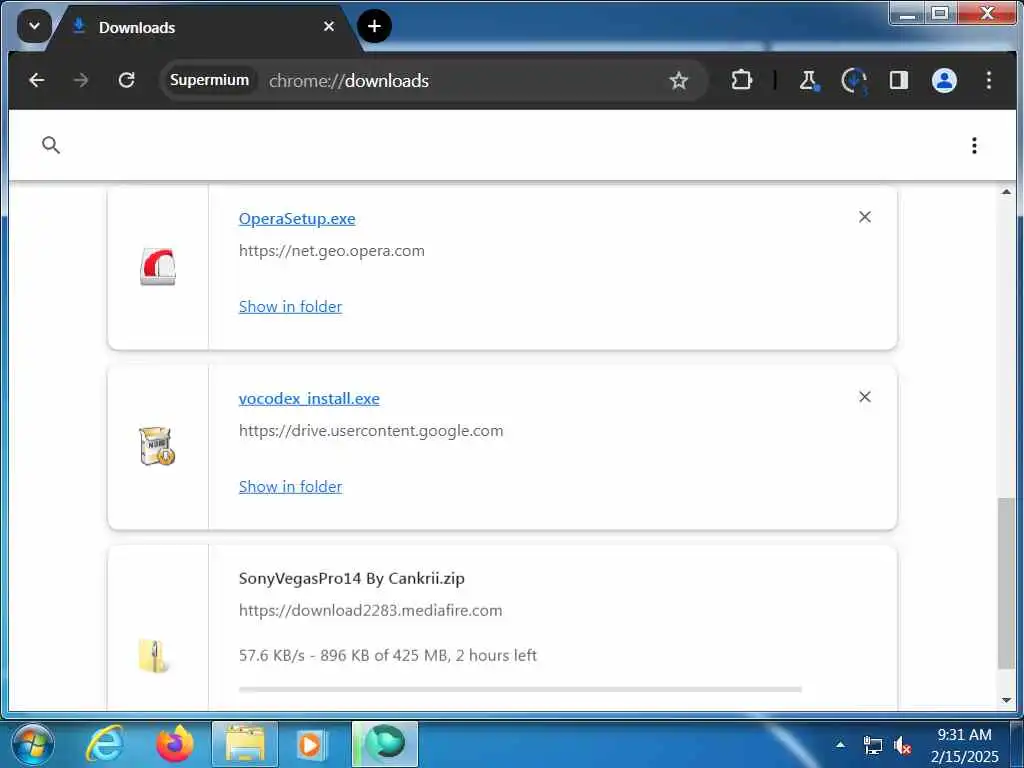Click the download speed status text
Viewport: 1024px width, 768px height.
[x=387, y=655]
